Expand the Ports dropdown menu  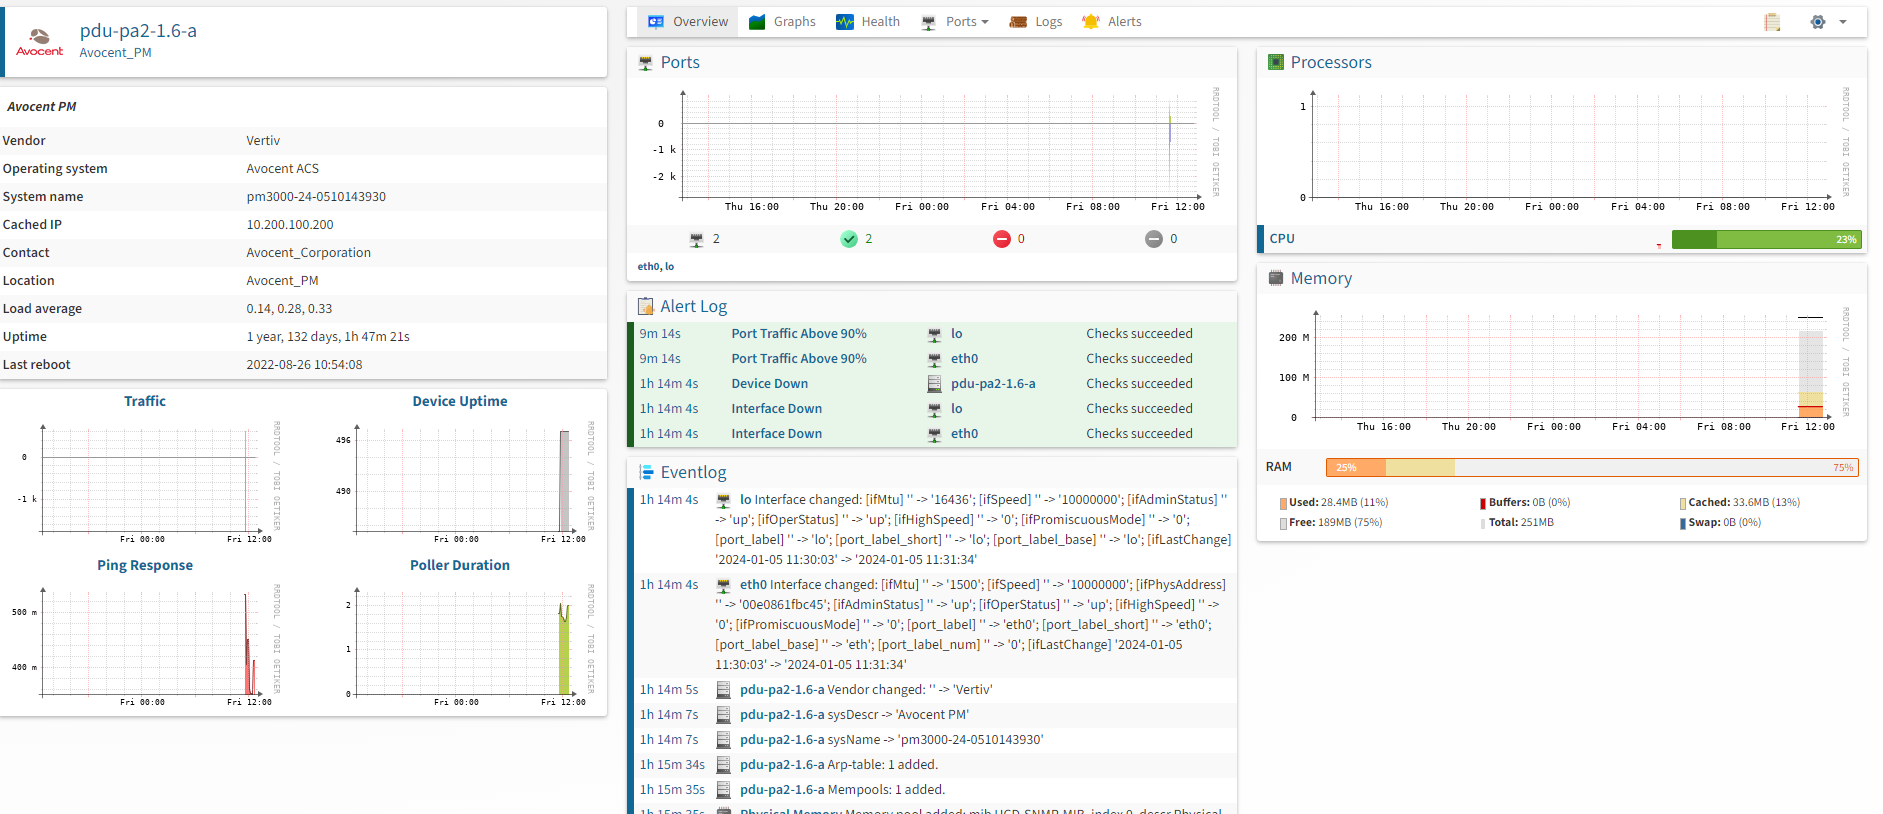click(x=955, y=22)
